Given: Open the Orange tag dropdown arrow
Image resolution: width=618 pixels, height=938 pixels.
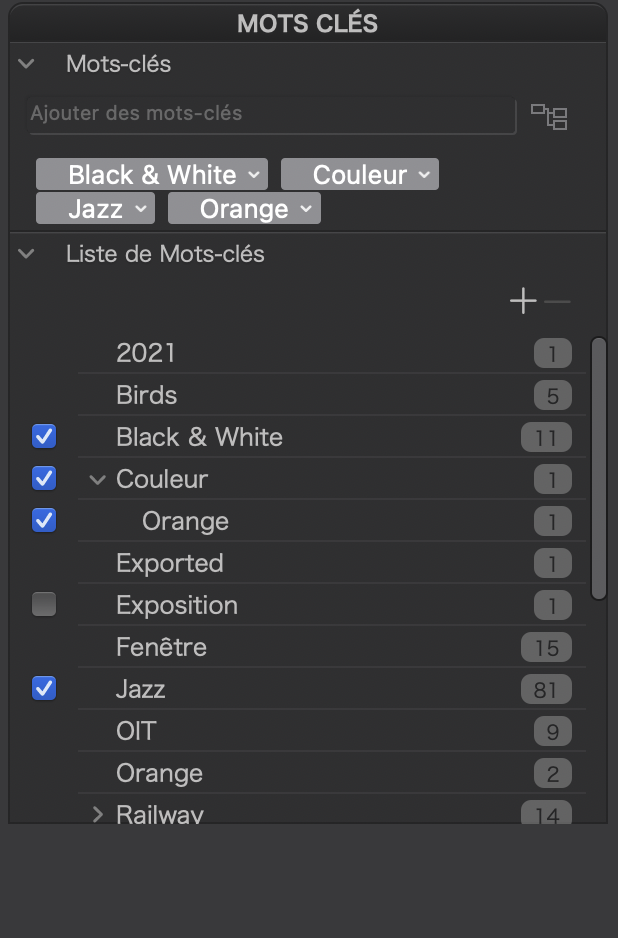Looking at the screenshot, I should (x=307, y=209).
